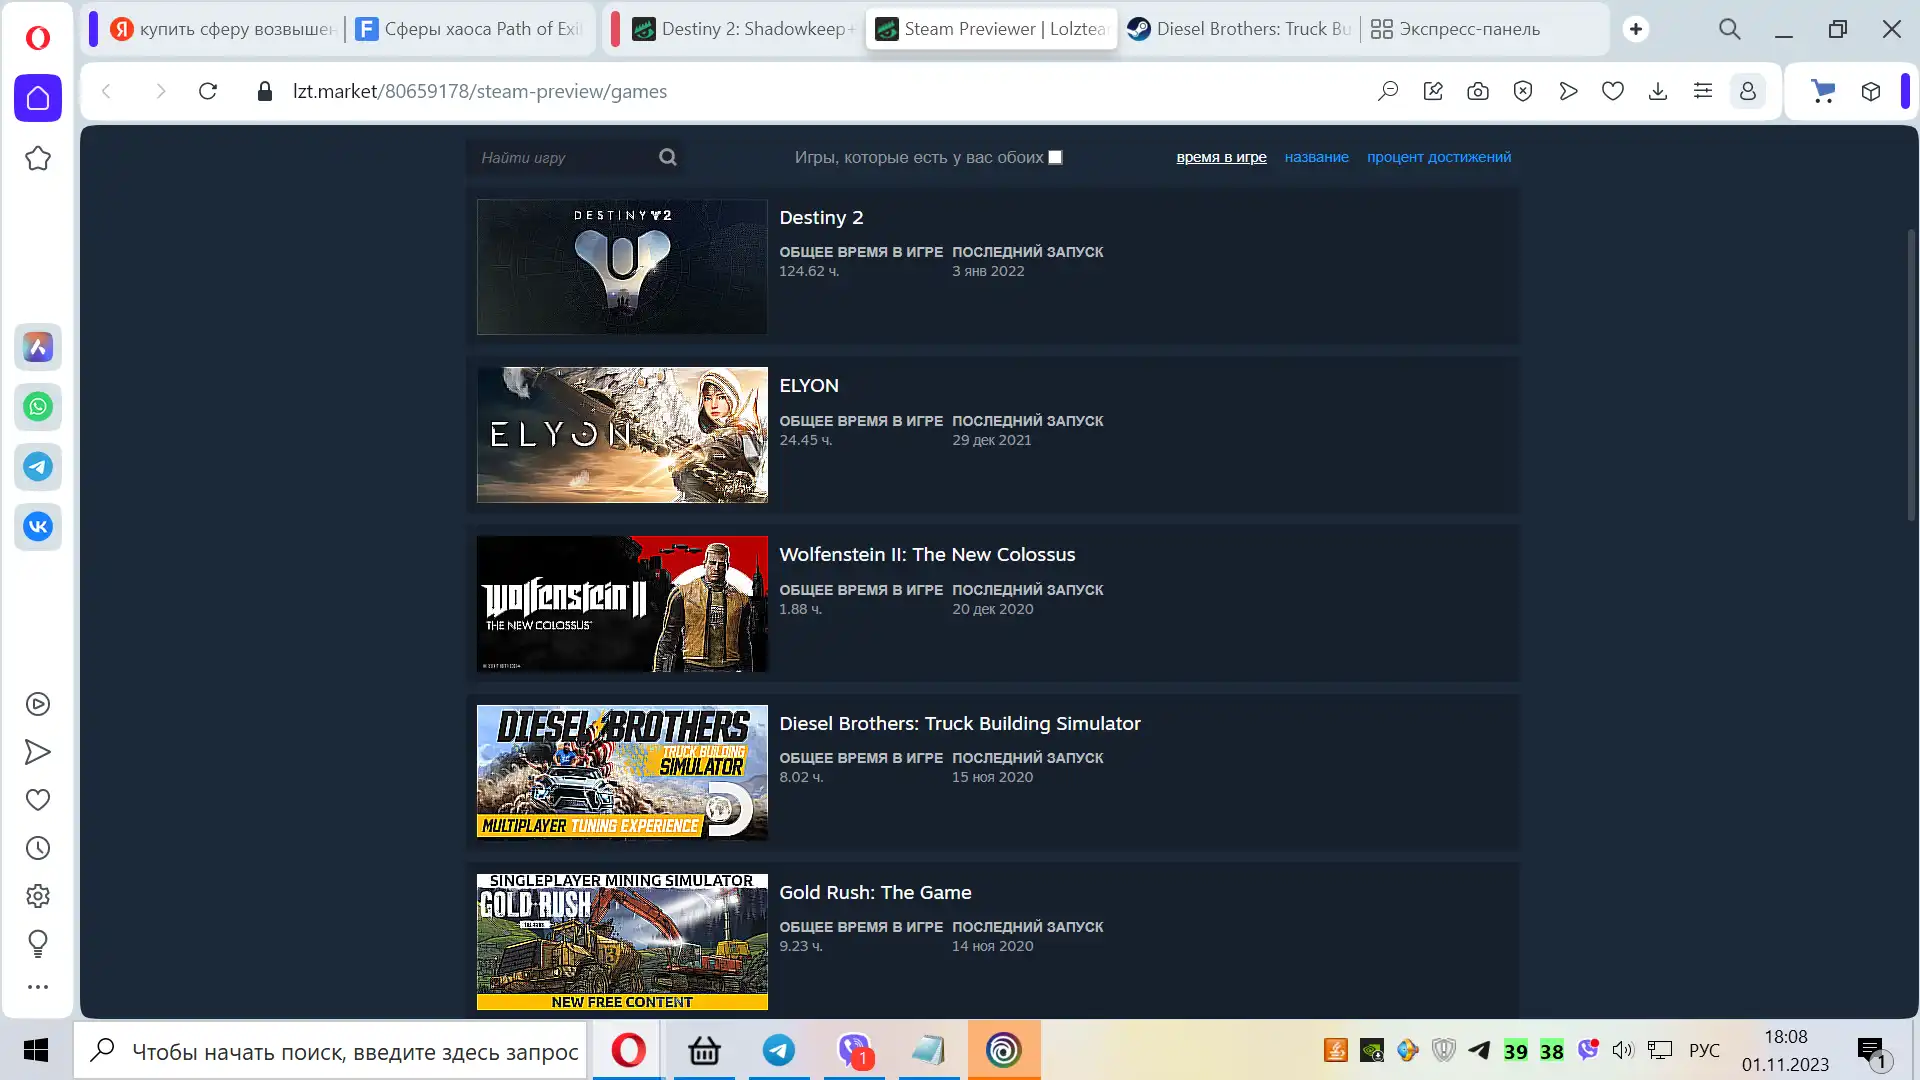This screenshot has width=1920, height=1080.
Task: Click the game search magnifier button
Action: tap(668, 157)
